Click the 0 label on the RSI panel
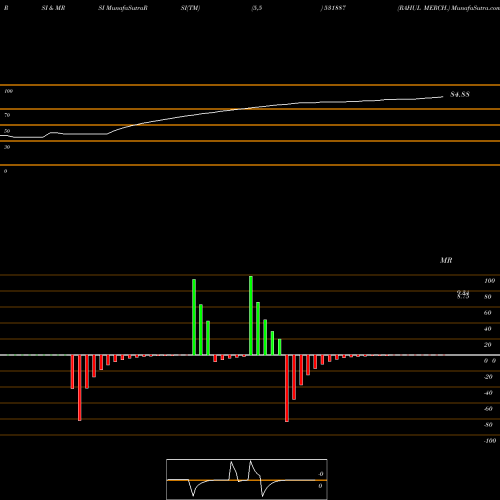This screenshot has width=500, height=500. point(5,171)
